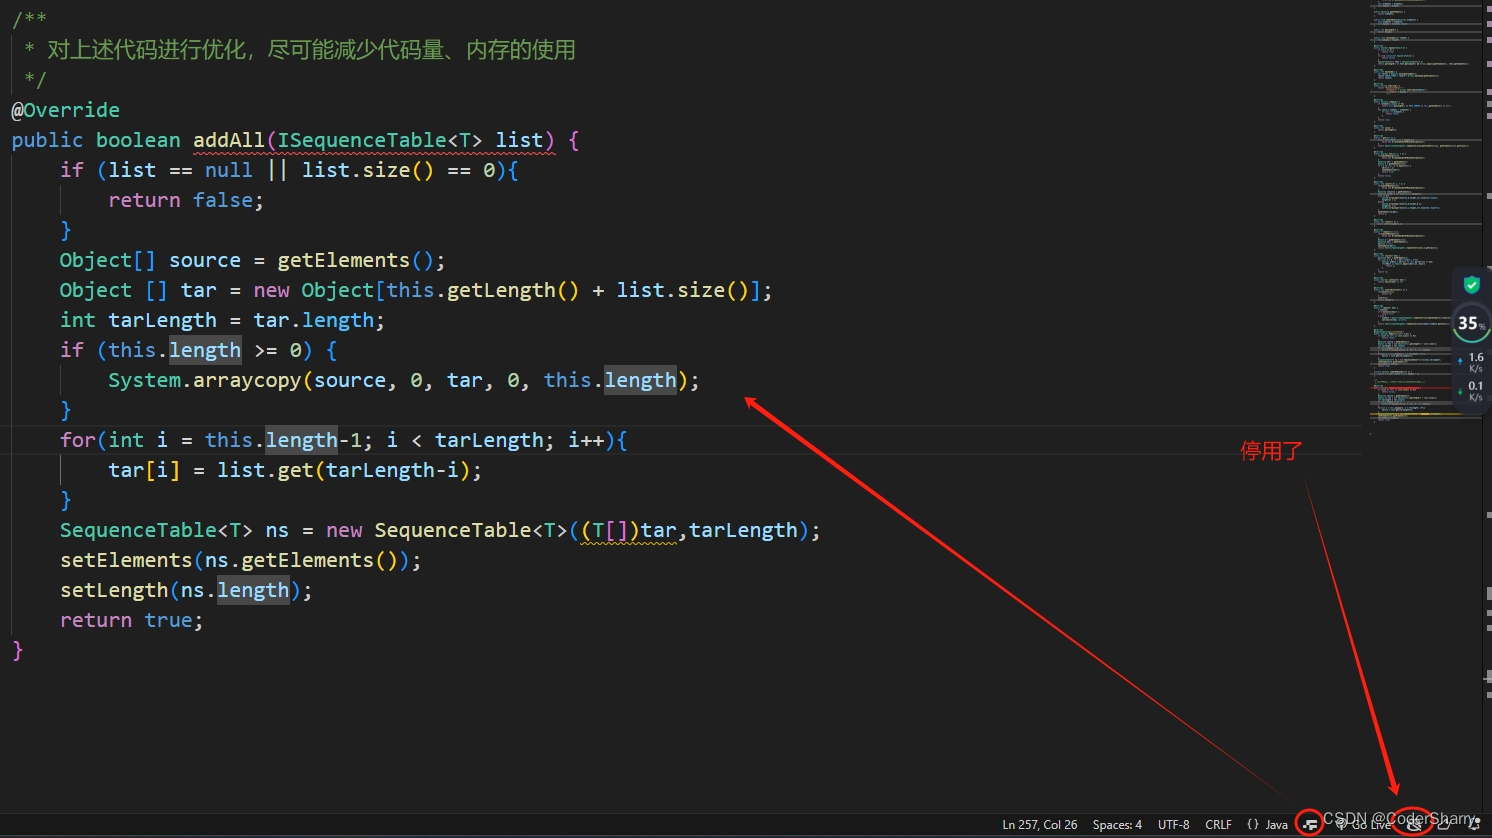Click the 'for(int i' loop header
The width and height of the screenshot is (1492, 838).
(x=114, y=440)
